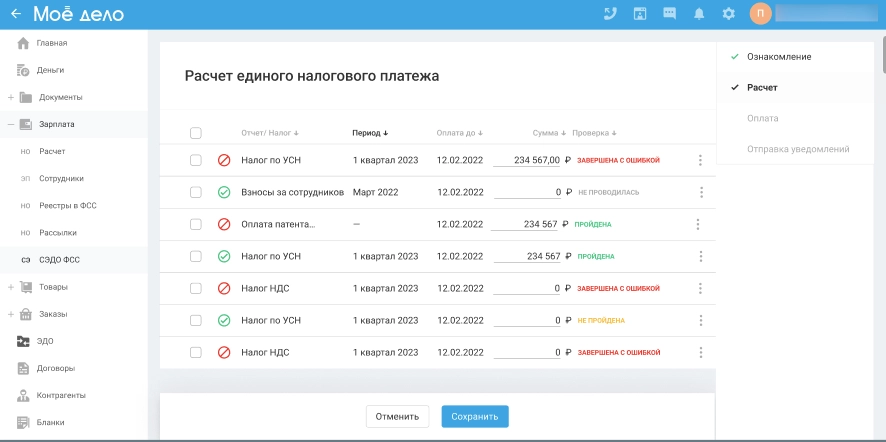The height and width of the screenshot is (442, 886).
Task: Click Отменить button
Action: coord(397,417)
